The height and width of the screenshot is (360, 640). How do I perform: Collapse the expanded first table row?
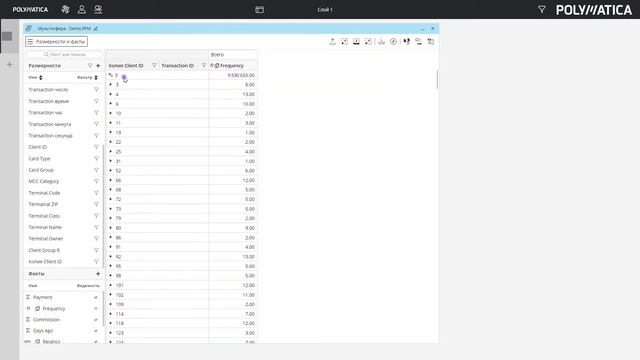[x=111, y=75]
